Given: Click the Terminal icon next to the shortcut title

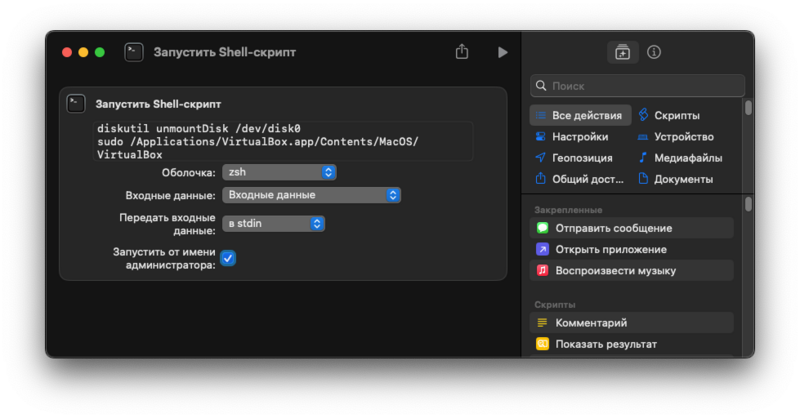Looking at the screenshot, I should pos(134,52).
